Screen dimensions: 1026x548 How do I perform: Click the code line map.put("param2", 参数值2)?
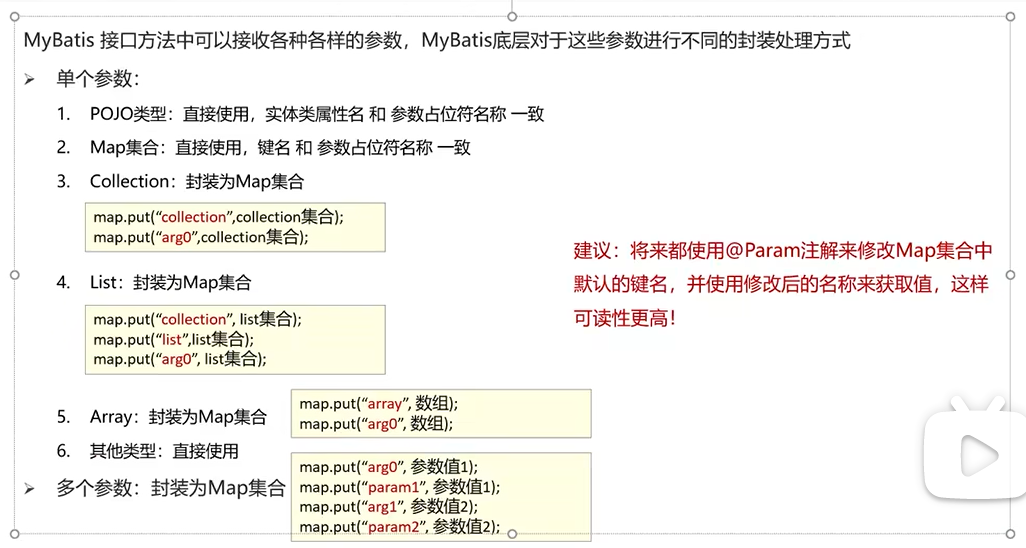pos(400,526)
